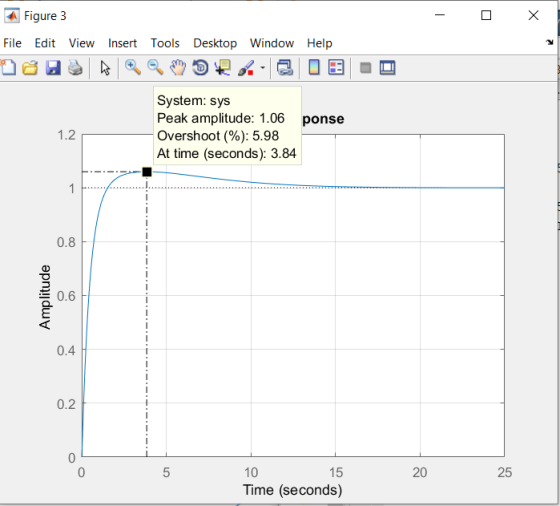This screenshot has height=506, width=560.
Task: Enable the Data Cursor tool
Action: pyautogui.click(x=223, y=67)
